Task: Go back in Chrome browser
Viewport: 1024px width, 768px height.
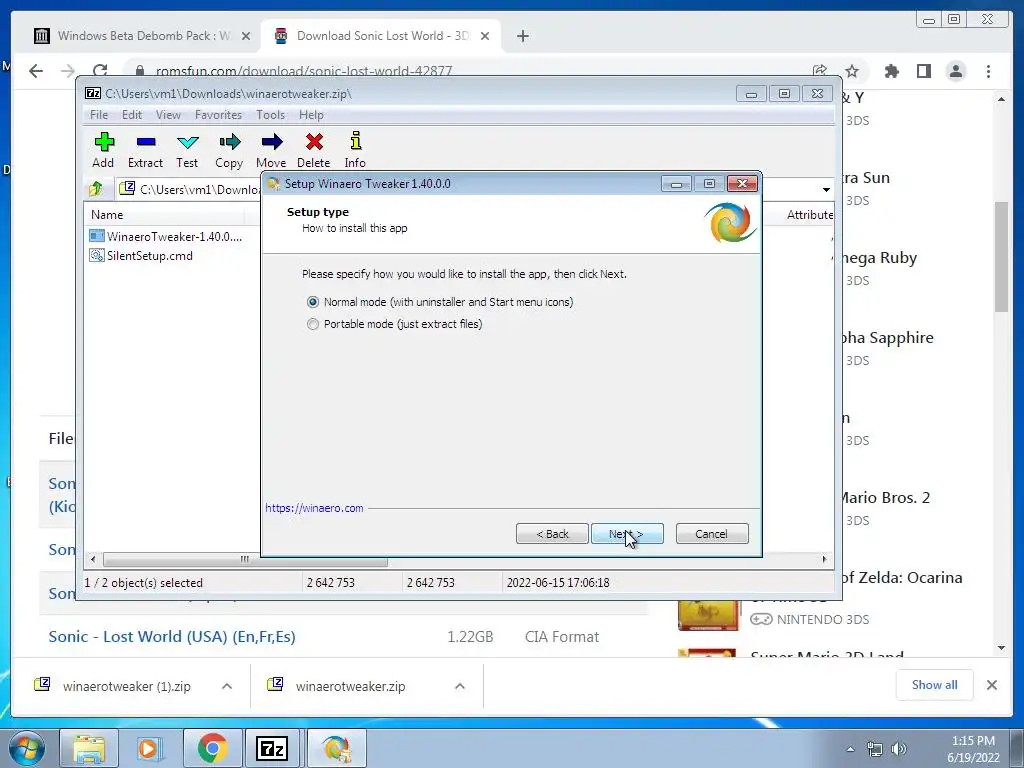Action: [x=35, y=71]
